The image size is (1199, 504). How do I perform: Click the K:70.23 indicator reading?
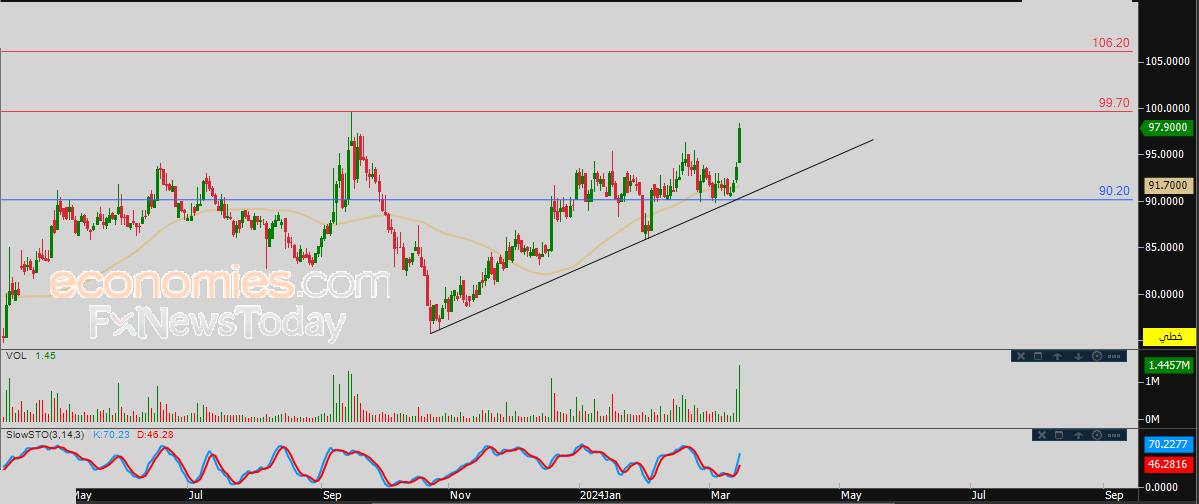click(x=111, y=434)
